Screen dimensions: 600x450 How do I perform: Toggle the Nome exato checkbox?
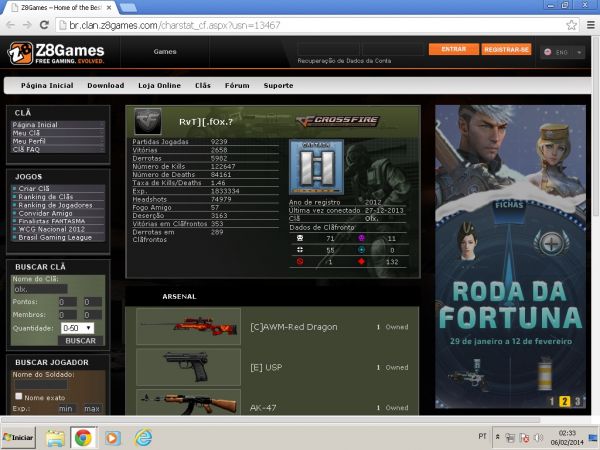pyautogui.click(x=18, y=396)
